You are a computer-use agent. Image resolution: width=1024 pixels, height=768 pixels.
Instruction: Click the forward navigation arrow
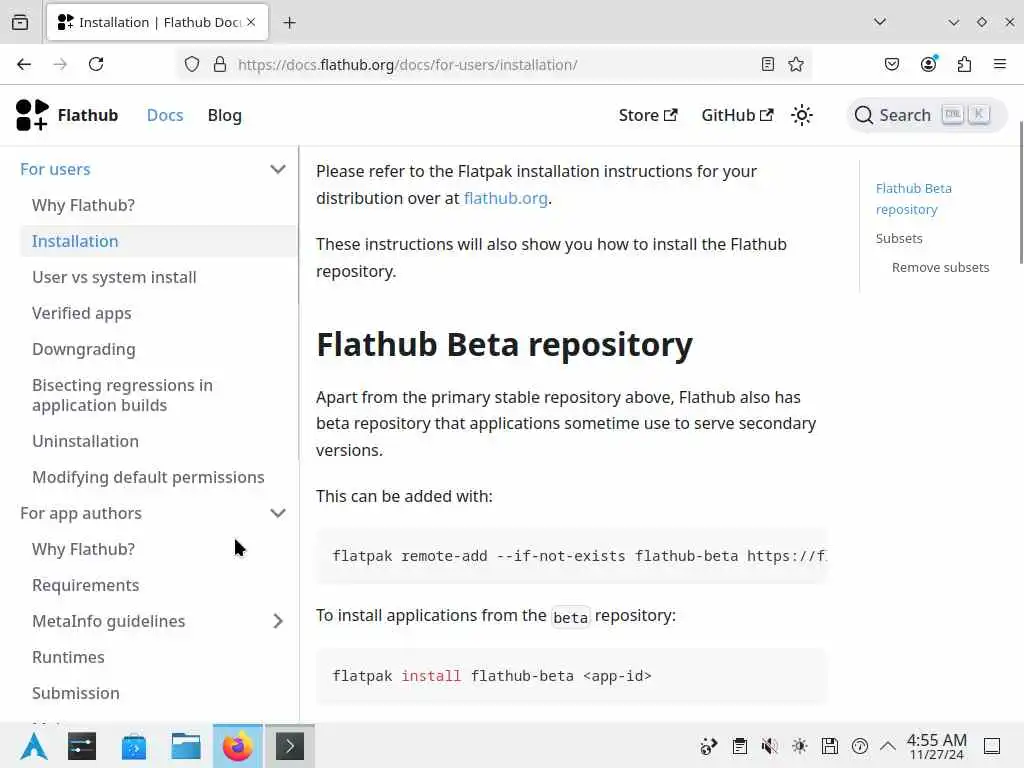tap(60, 64)
